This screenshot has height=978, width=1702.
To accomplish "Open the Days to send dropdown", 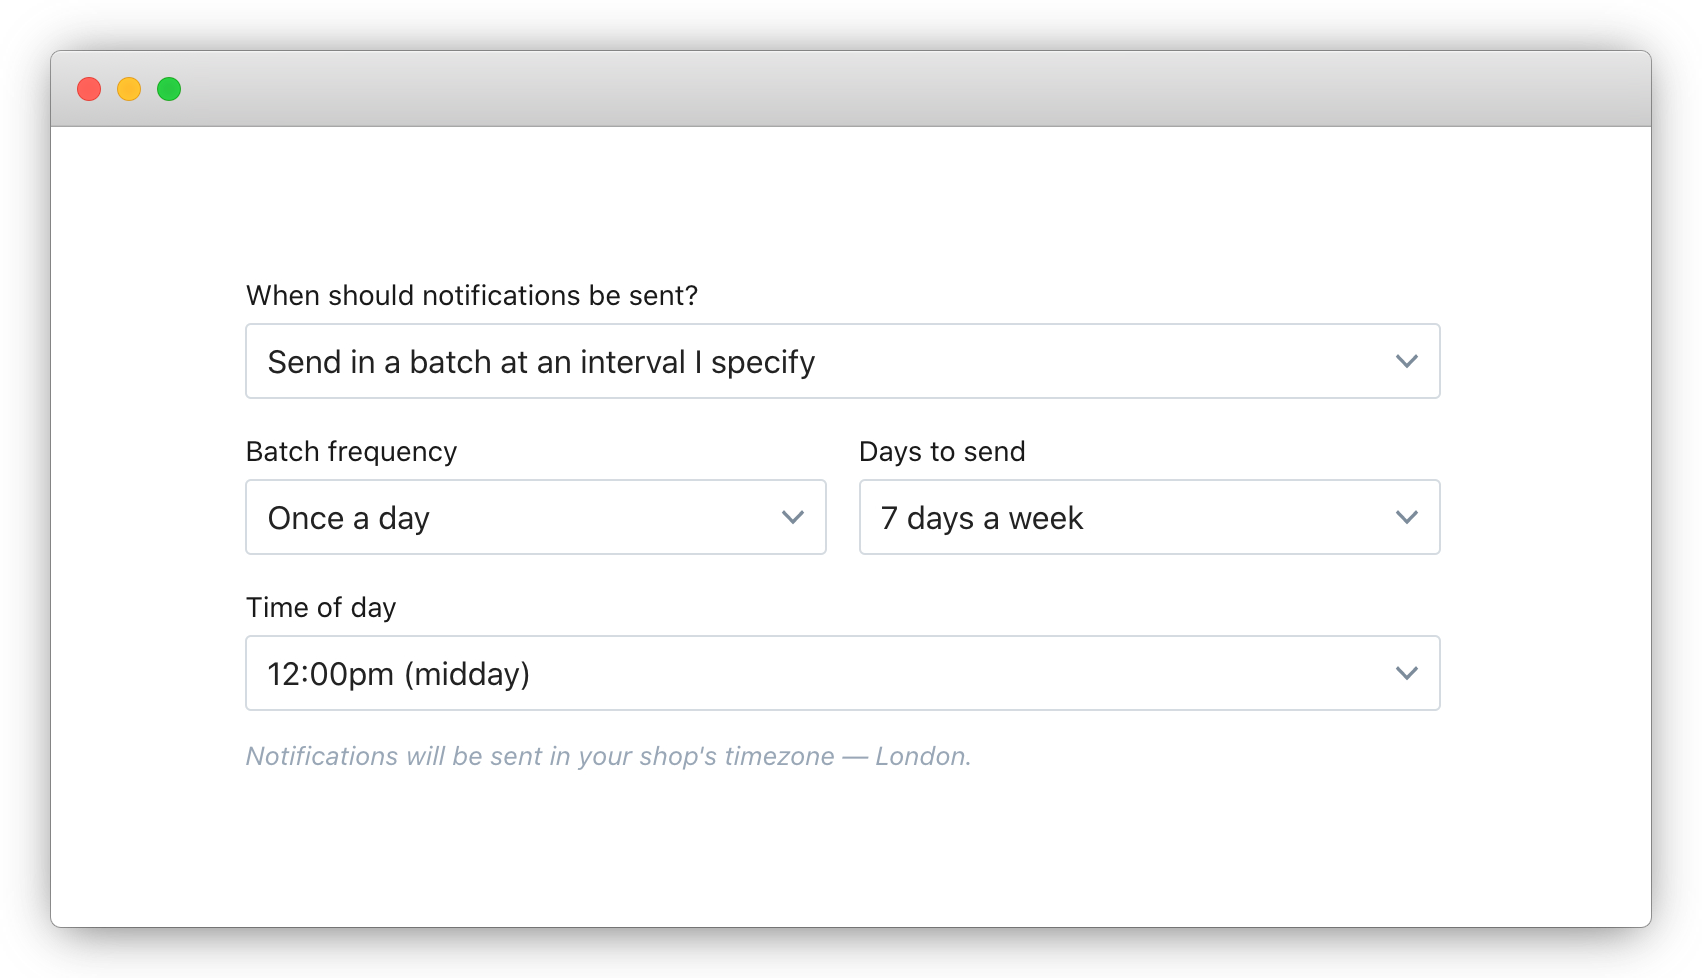I will click(x=1149, y=517).
